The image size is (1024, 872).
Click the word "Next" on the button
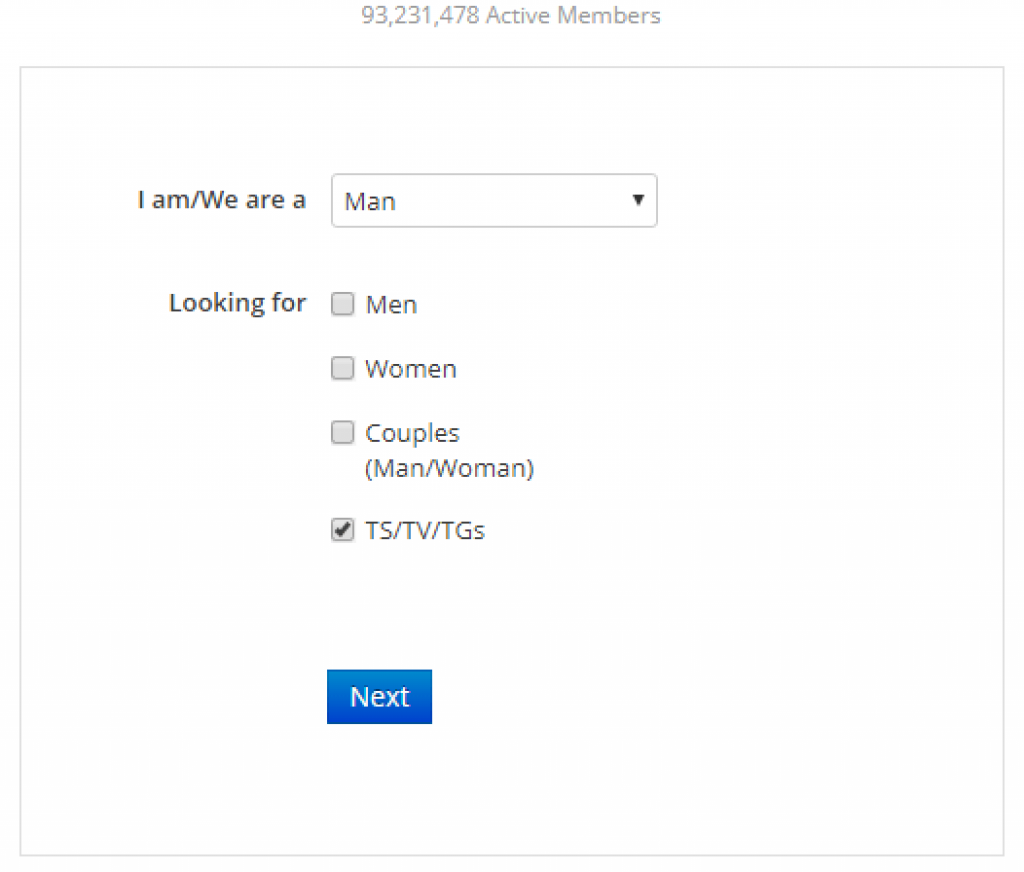click(379, 697)
